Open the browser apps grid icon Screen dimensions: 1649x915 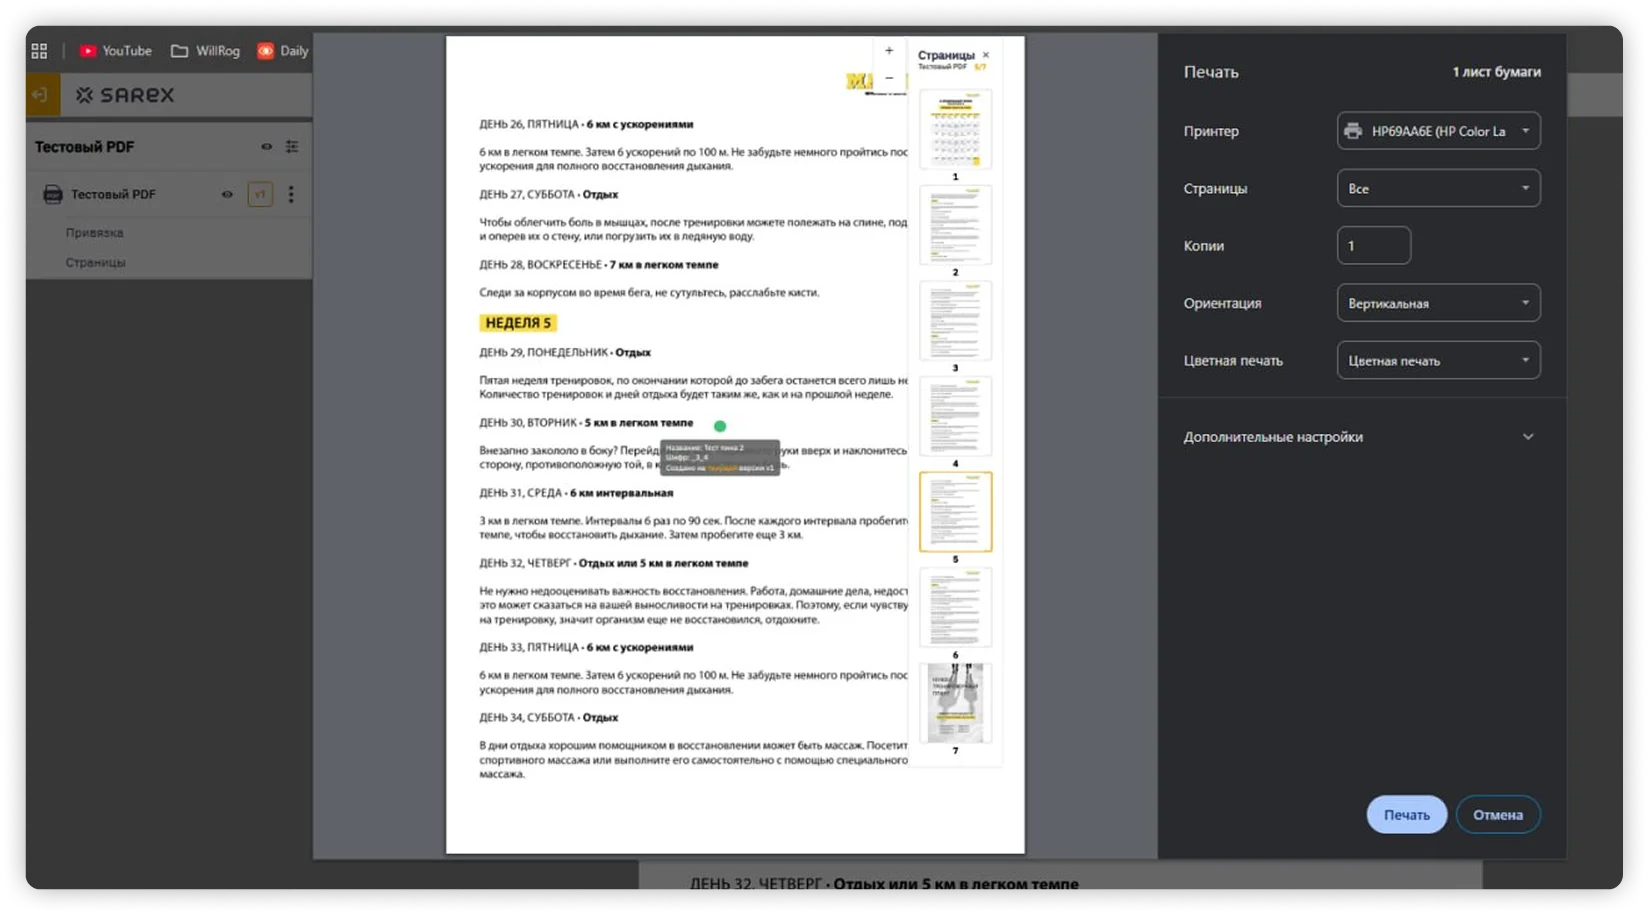click(x=39, y=50)
